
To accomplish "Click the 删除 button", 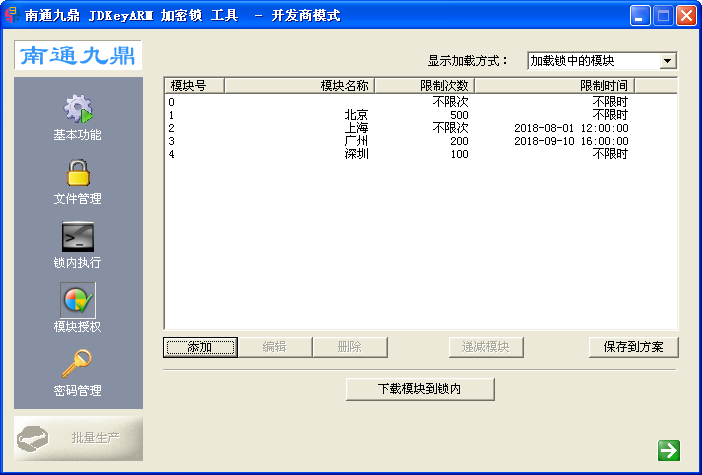I will [x=350, y=347].
